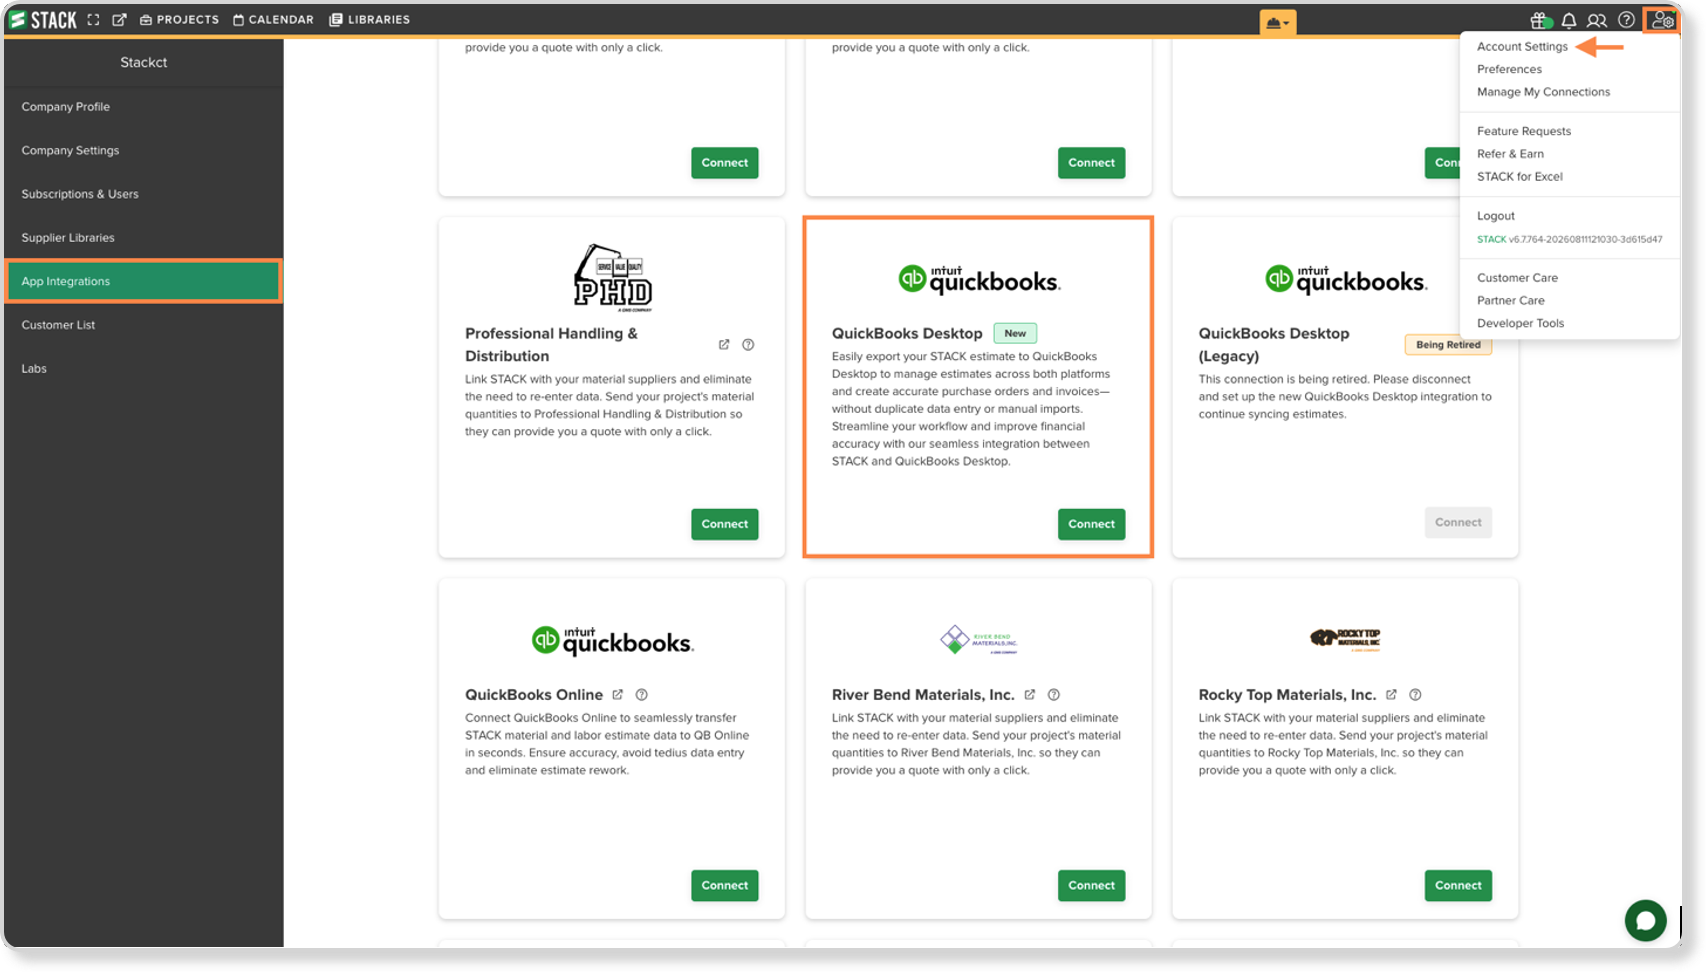
Task: Click QuickBooks logo on Legacy card
Action: [1346, 280]
